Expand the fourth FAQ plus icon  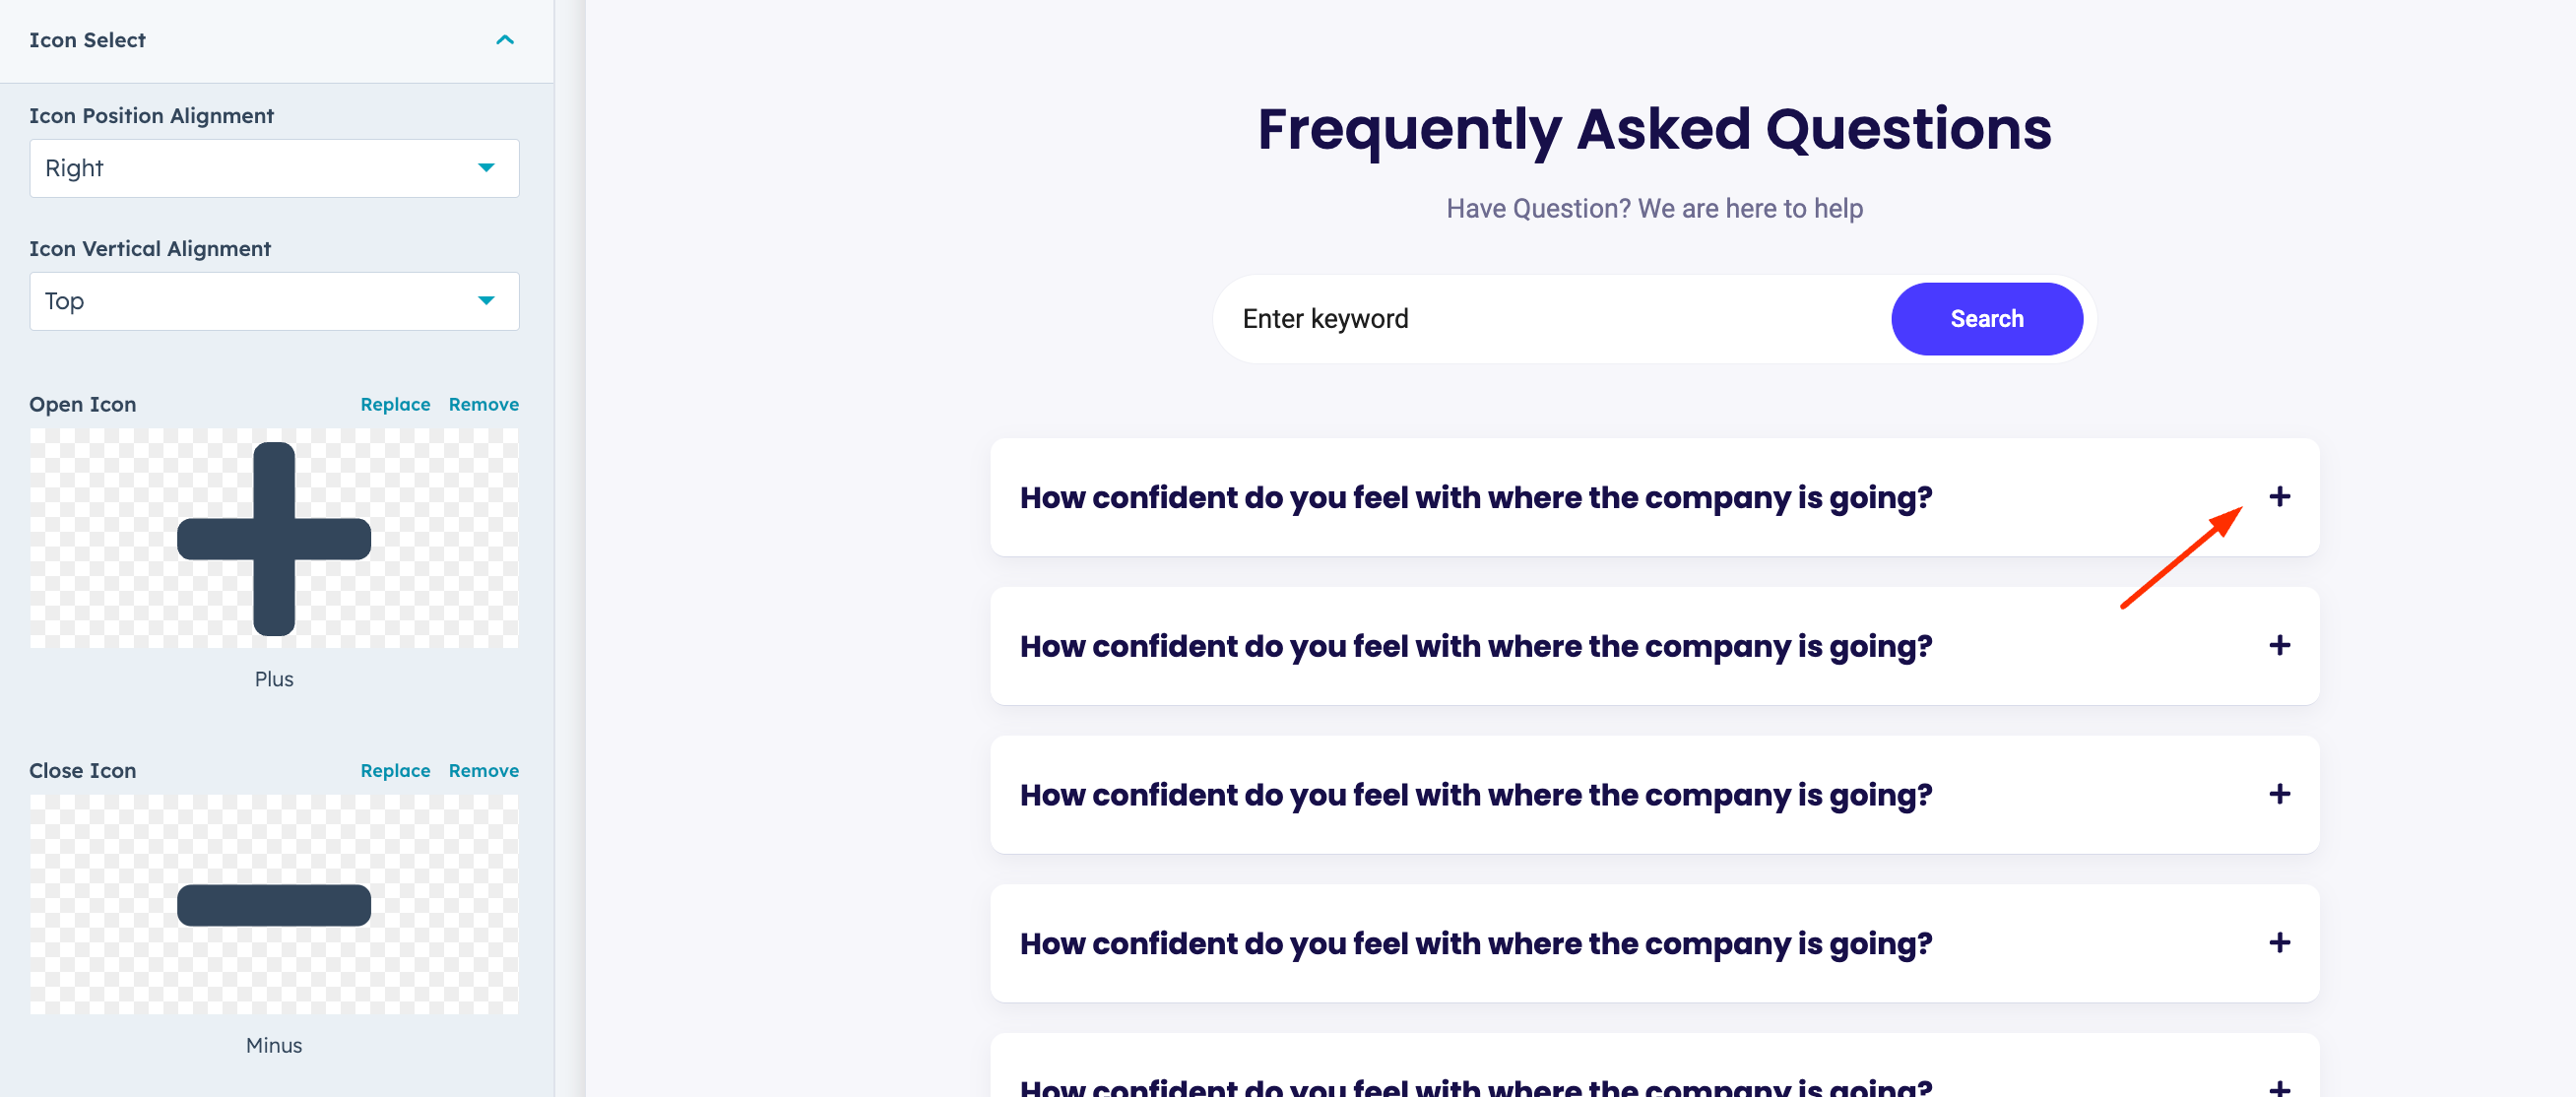[x=2279, y=942]
